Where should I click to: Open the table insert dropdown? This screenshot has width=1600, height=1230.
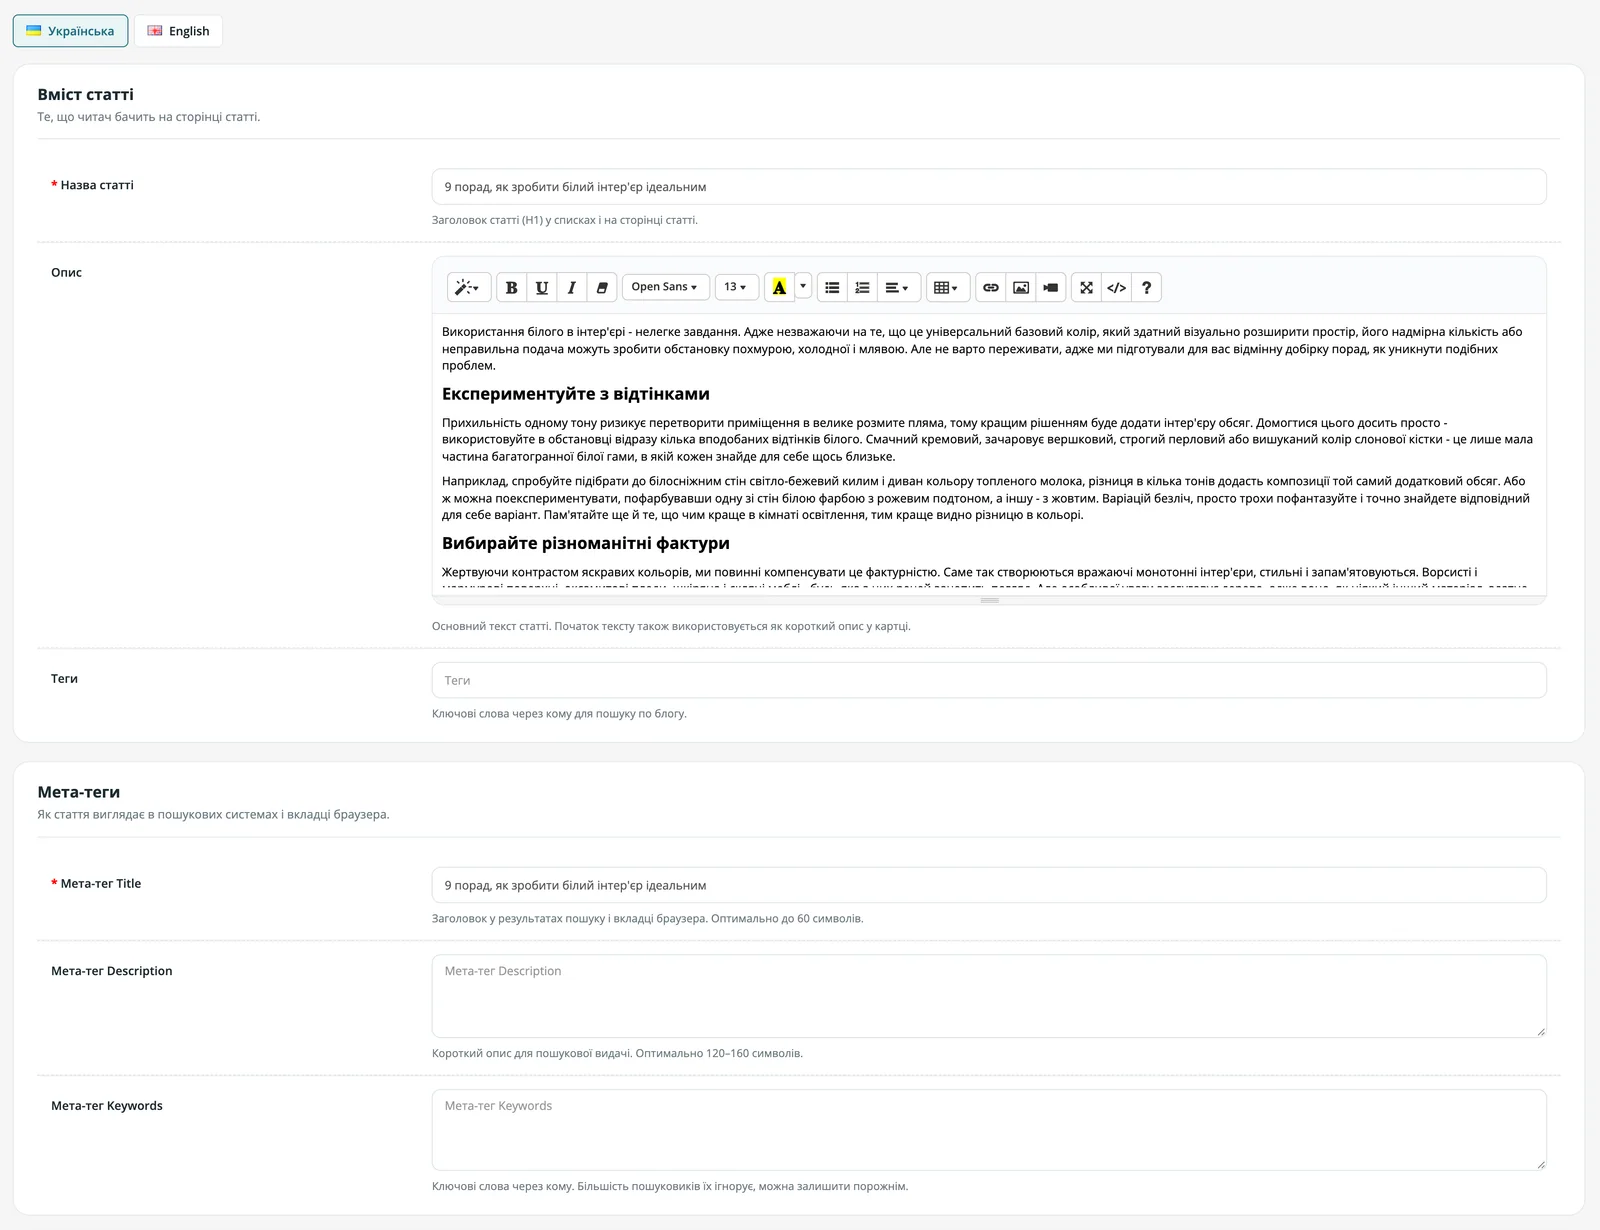point(947,288)
